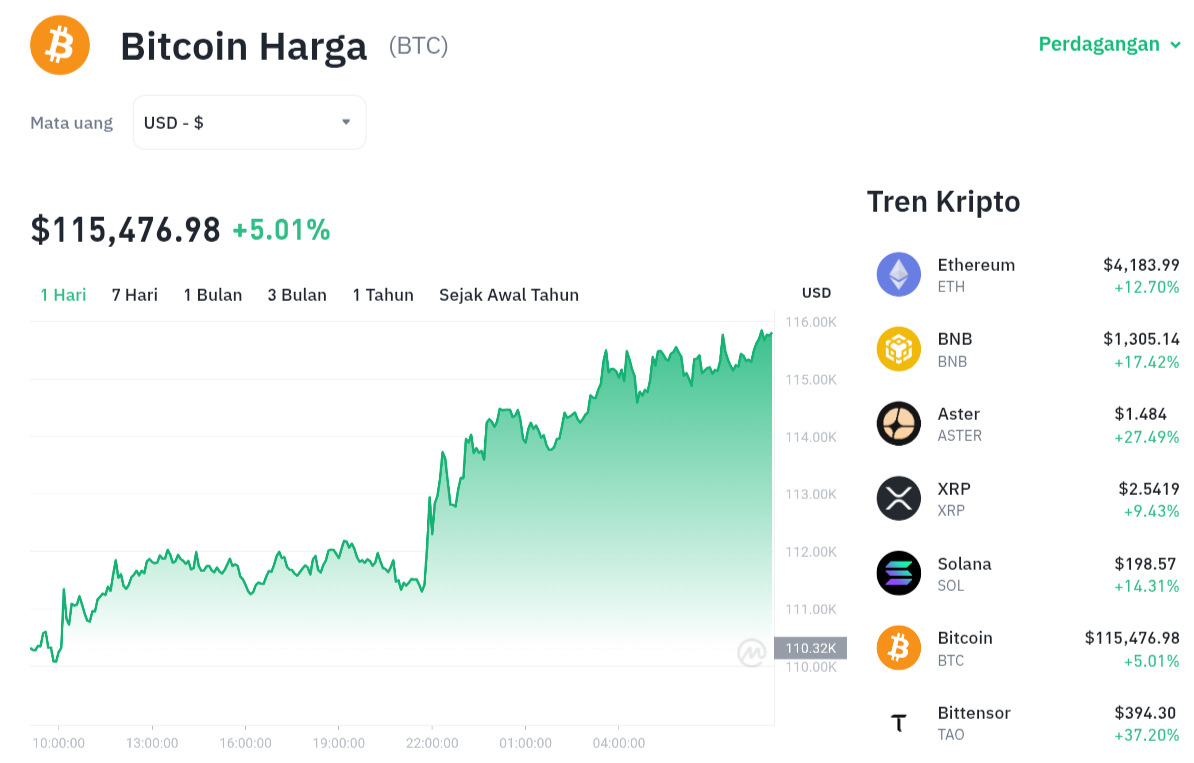Click the Ethereum coin icon
1194x763 pixels.
(x=898, y=274)
